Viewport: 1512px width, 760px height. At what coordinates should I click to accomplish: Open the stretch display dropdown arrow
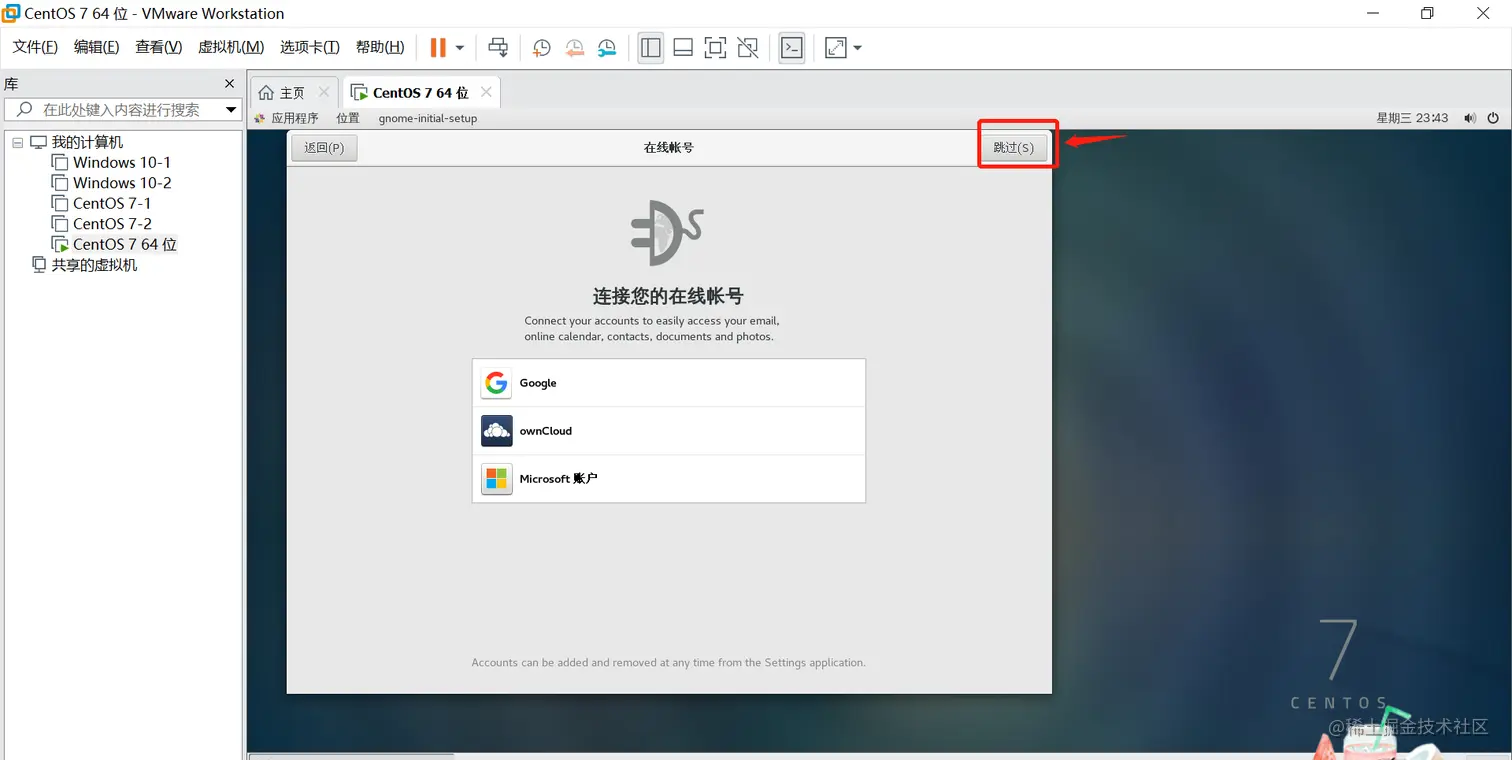[x=857, y=48]
